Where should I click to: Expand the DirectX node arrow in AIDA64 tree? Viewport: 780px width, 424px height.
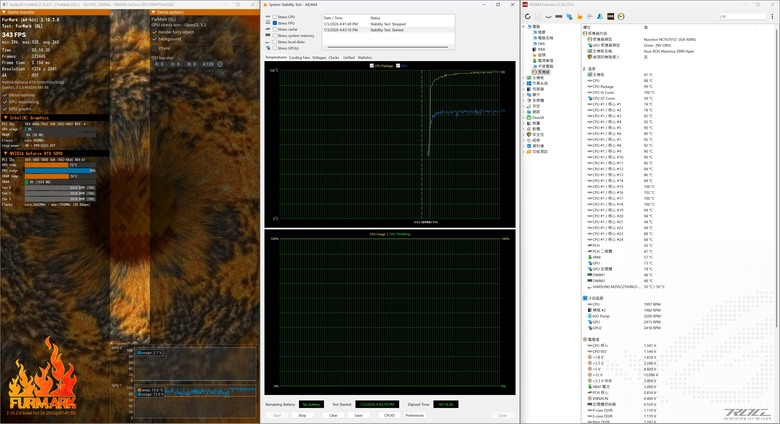click(x=524, y=117)
